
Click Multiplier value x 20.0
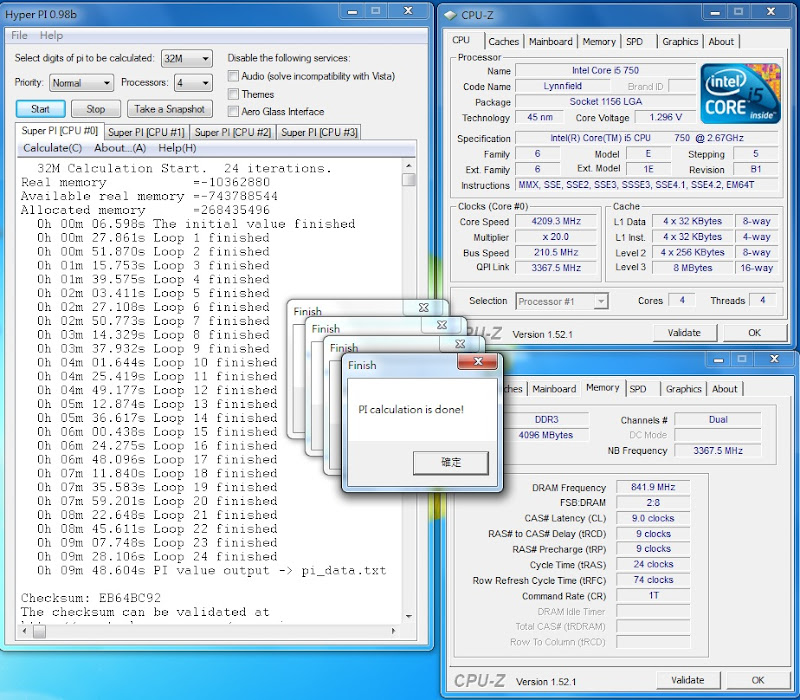click(556, 237)
